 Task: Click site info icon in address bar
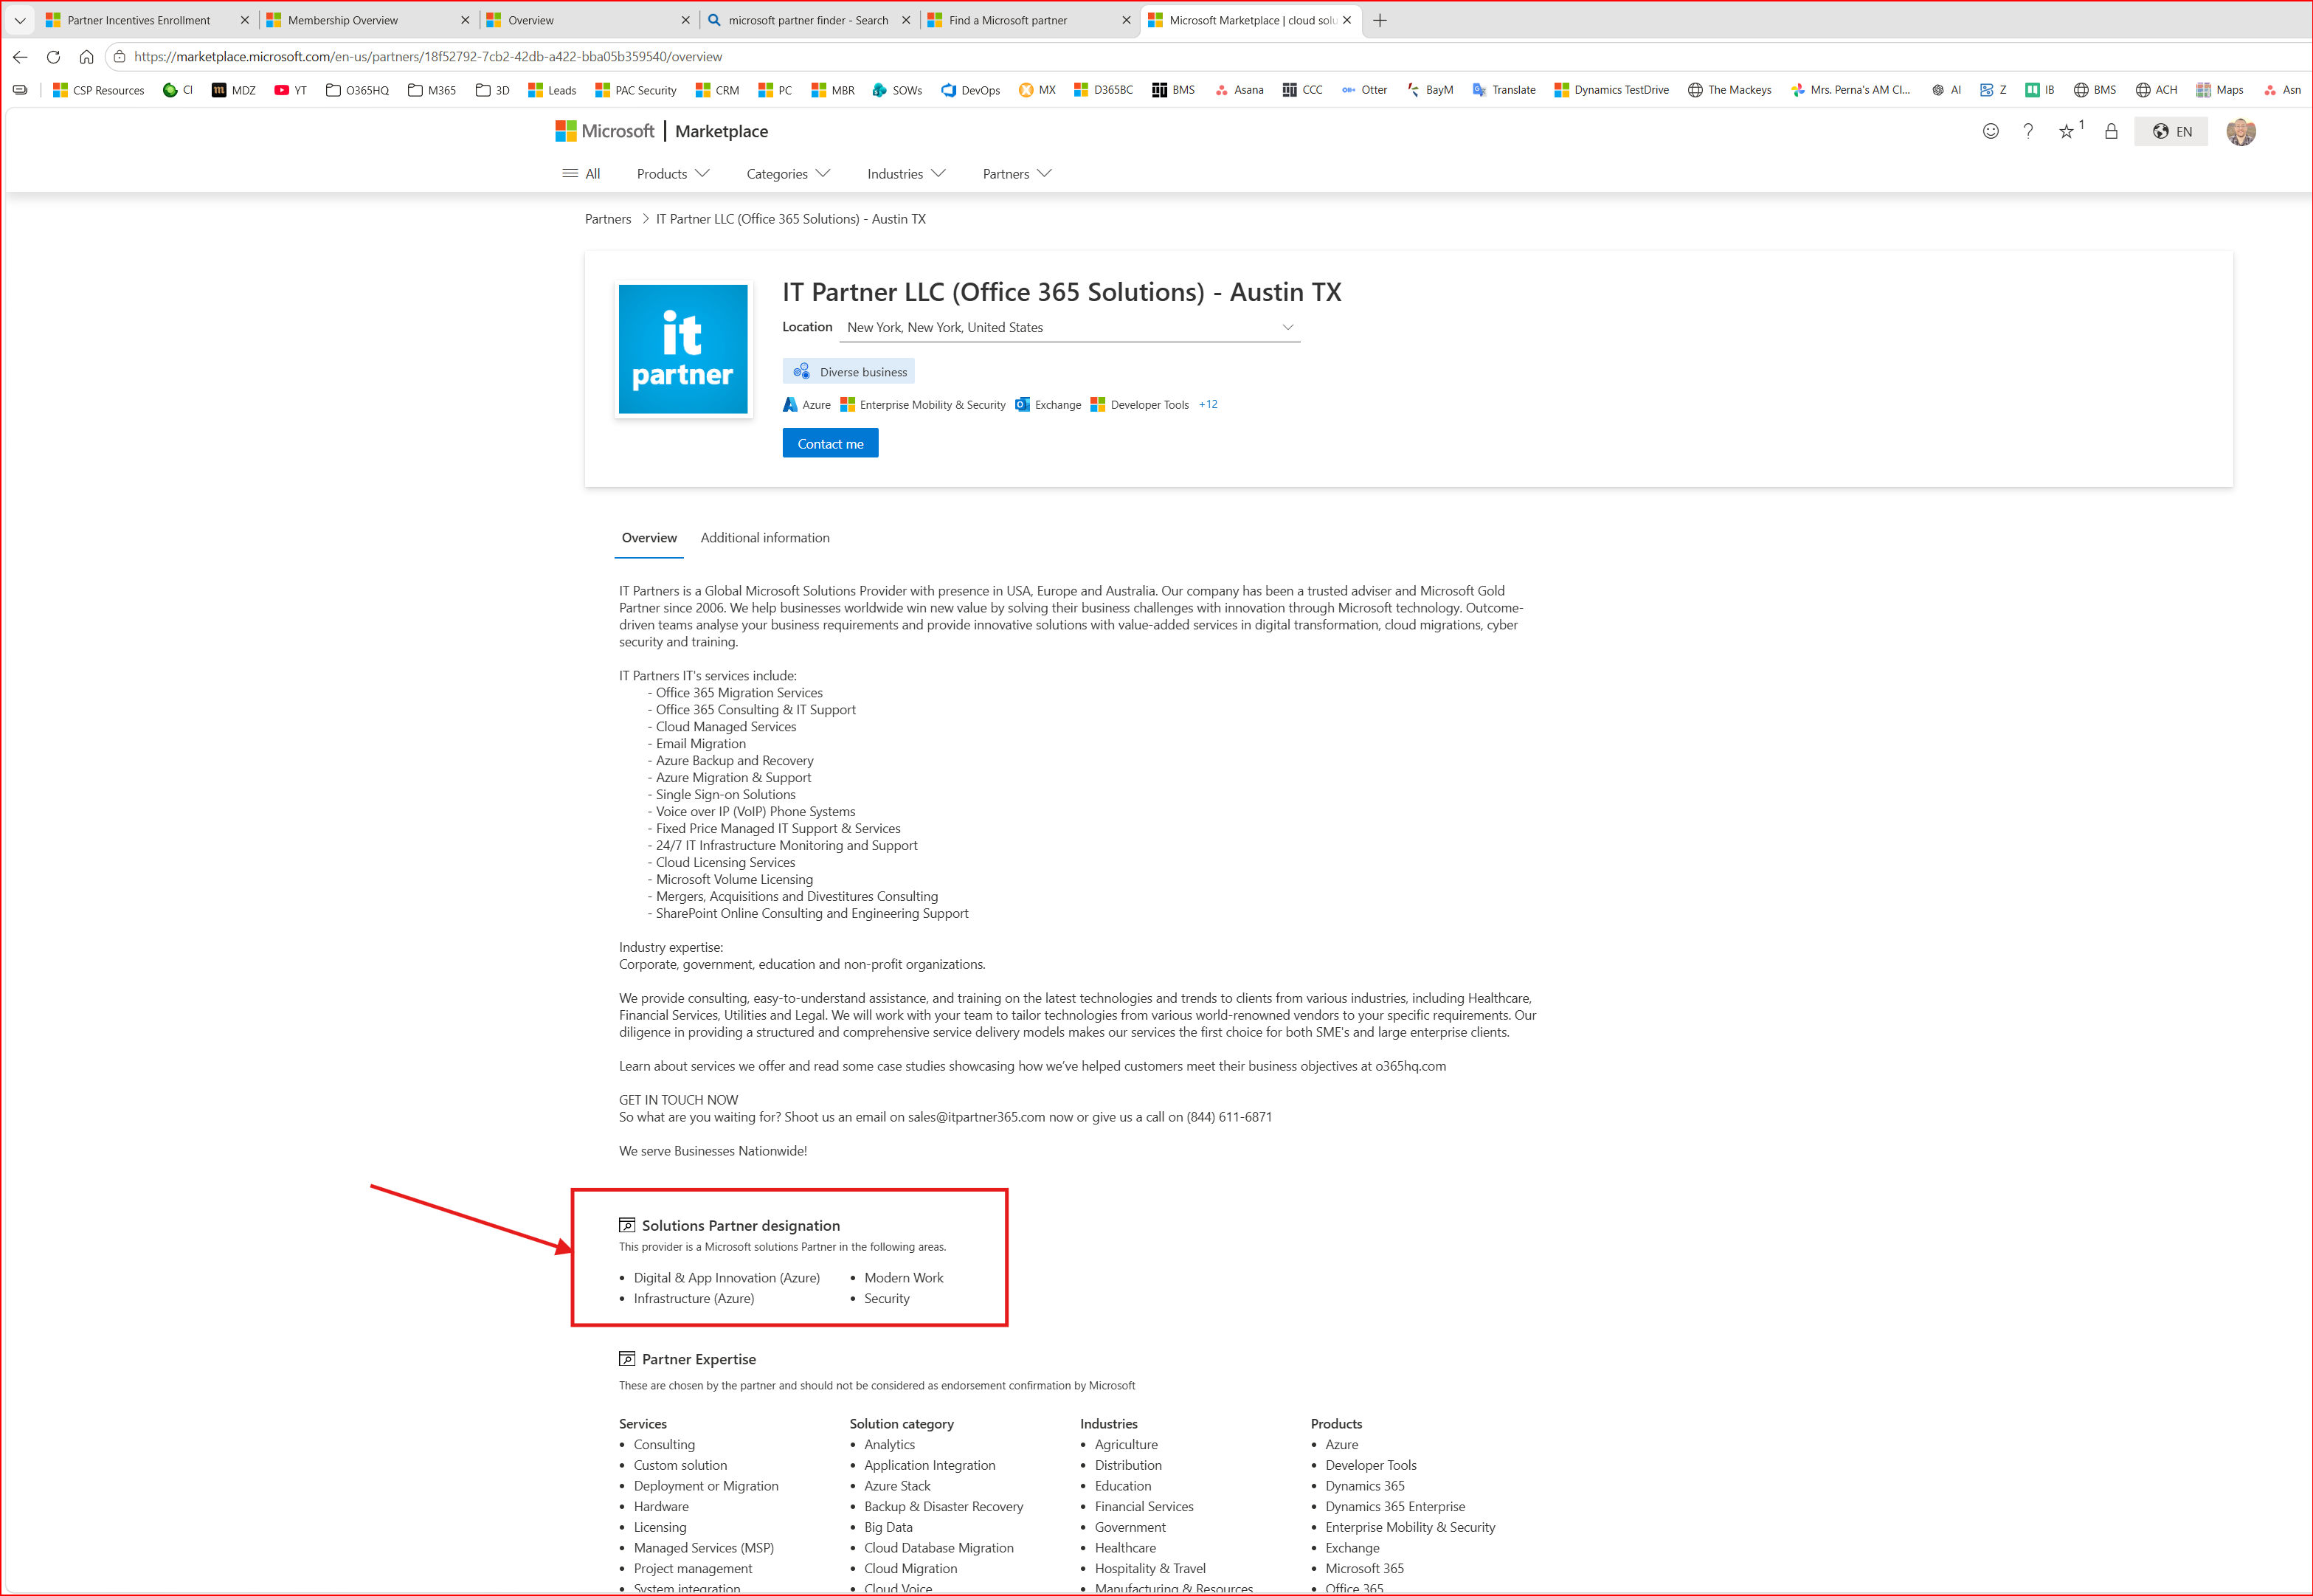tap(120, 57)
